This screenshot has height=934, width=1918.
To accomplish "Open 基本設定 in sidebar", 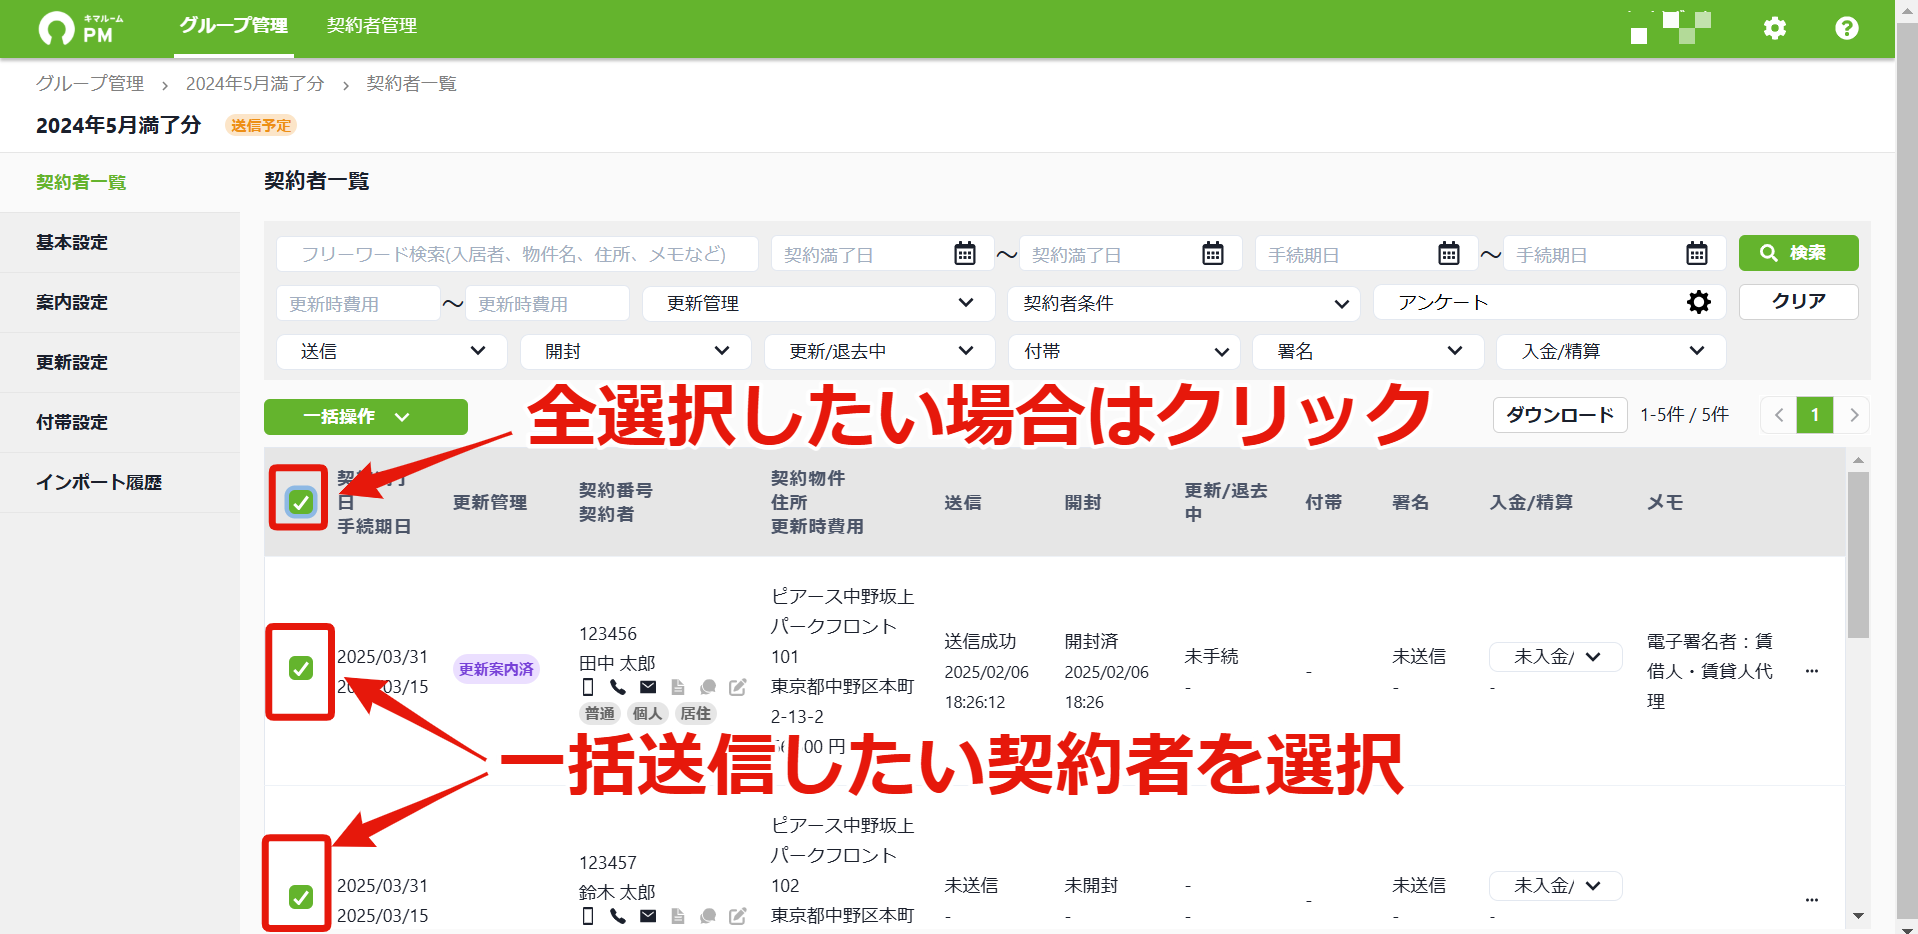I will [120, 242].
